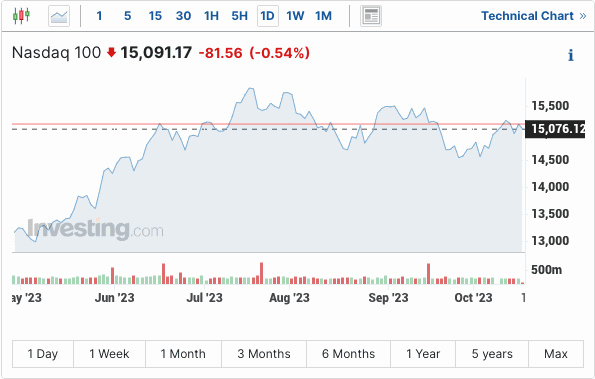Click the 13,500 axis label
595x379 pixels.
(x=550, y=214)
